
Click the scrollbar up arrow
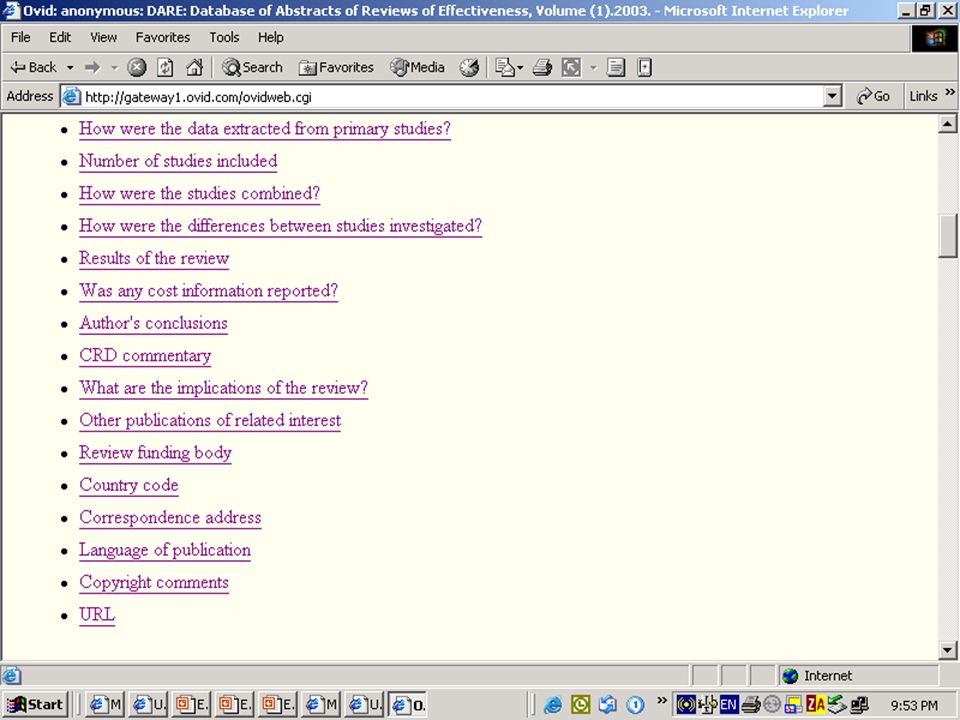point(947,124)
